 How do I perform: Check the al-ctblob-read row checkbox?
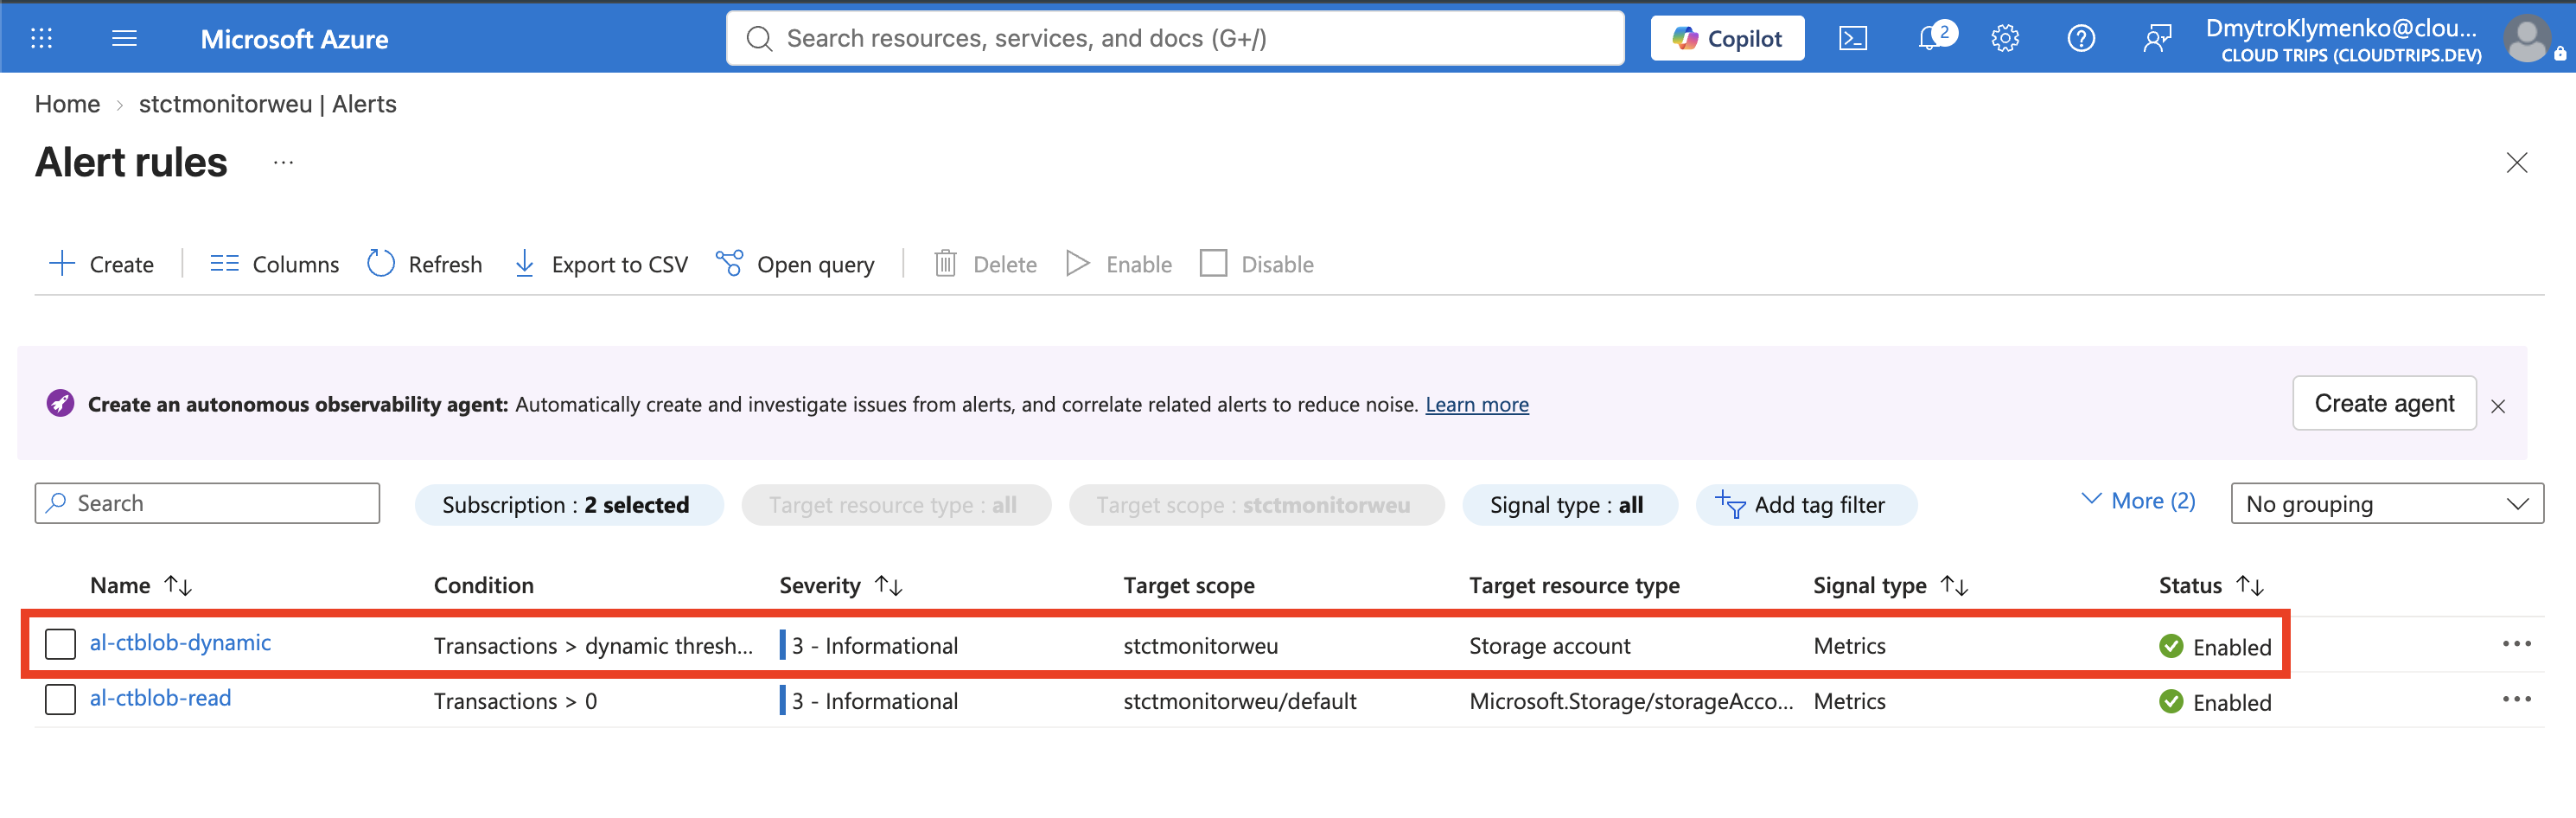60,699
